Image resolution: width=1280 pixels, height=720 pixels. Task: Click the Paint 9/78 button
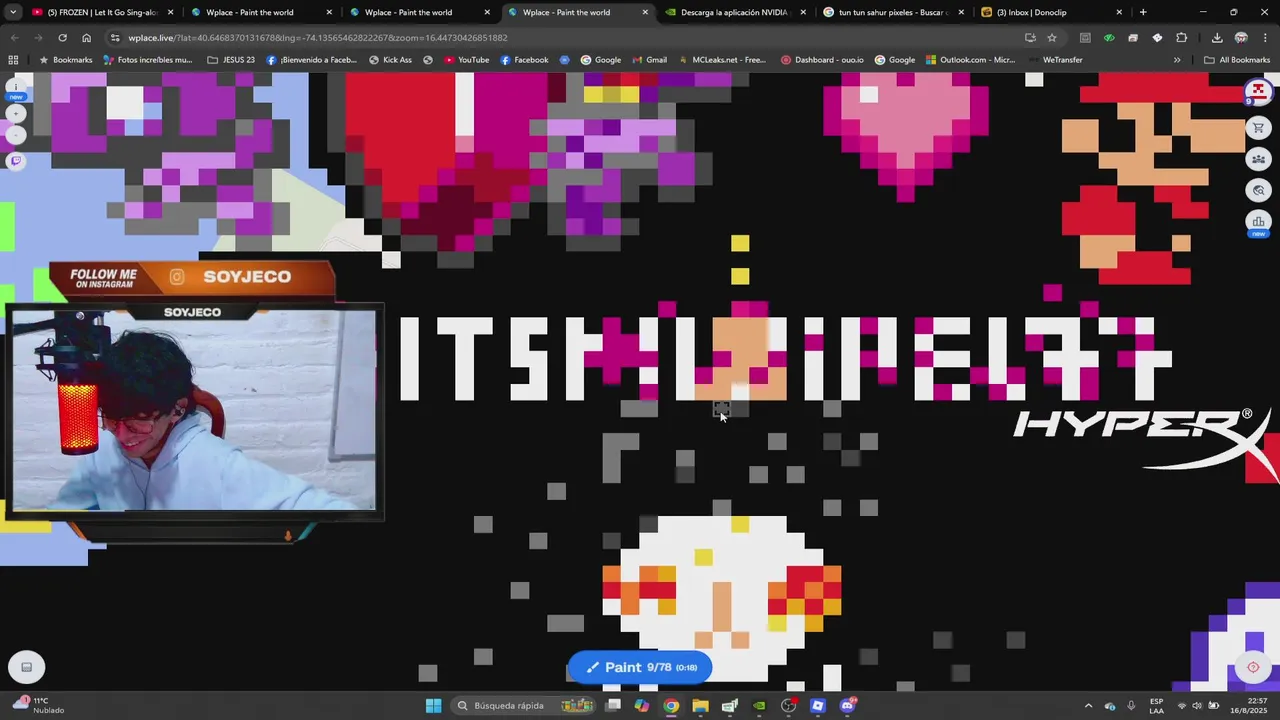640,667
